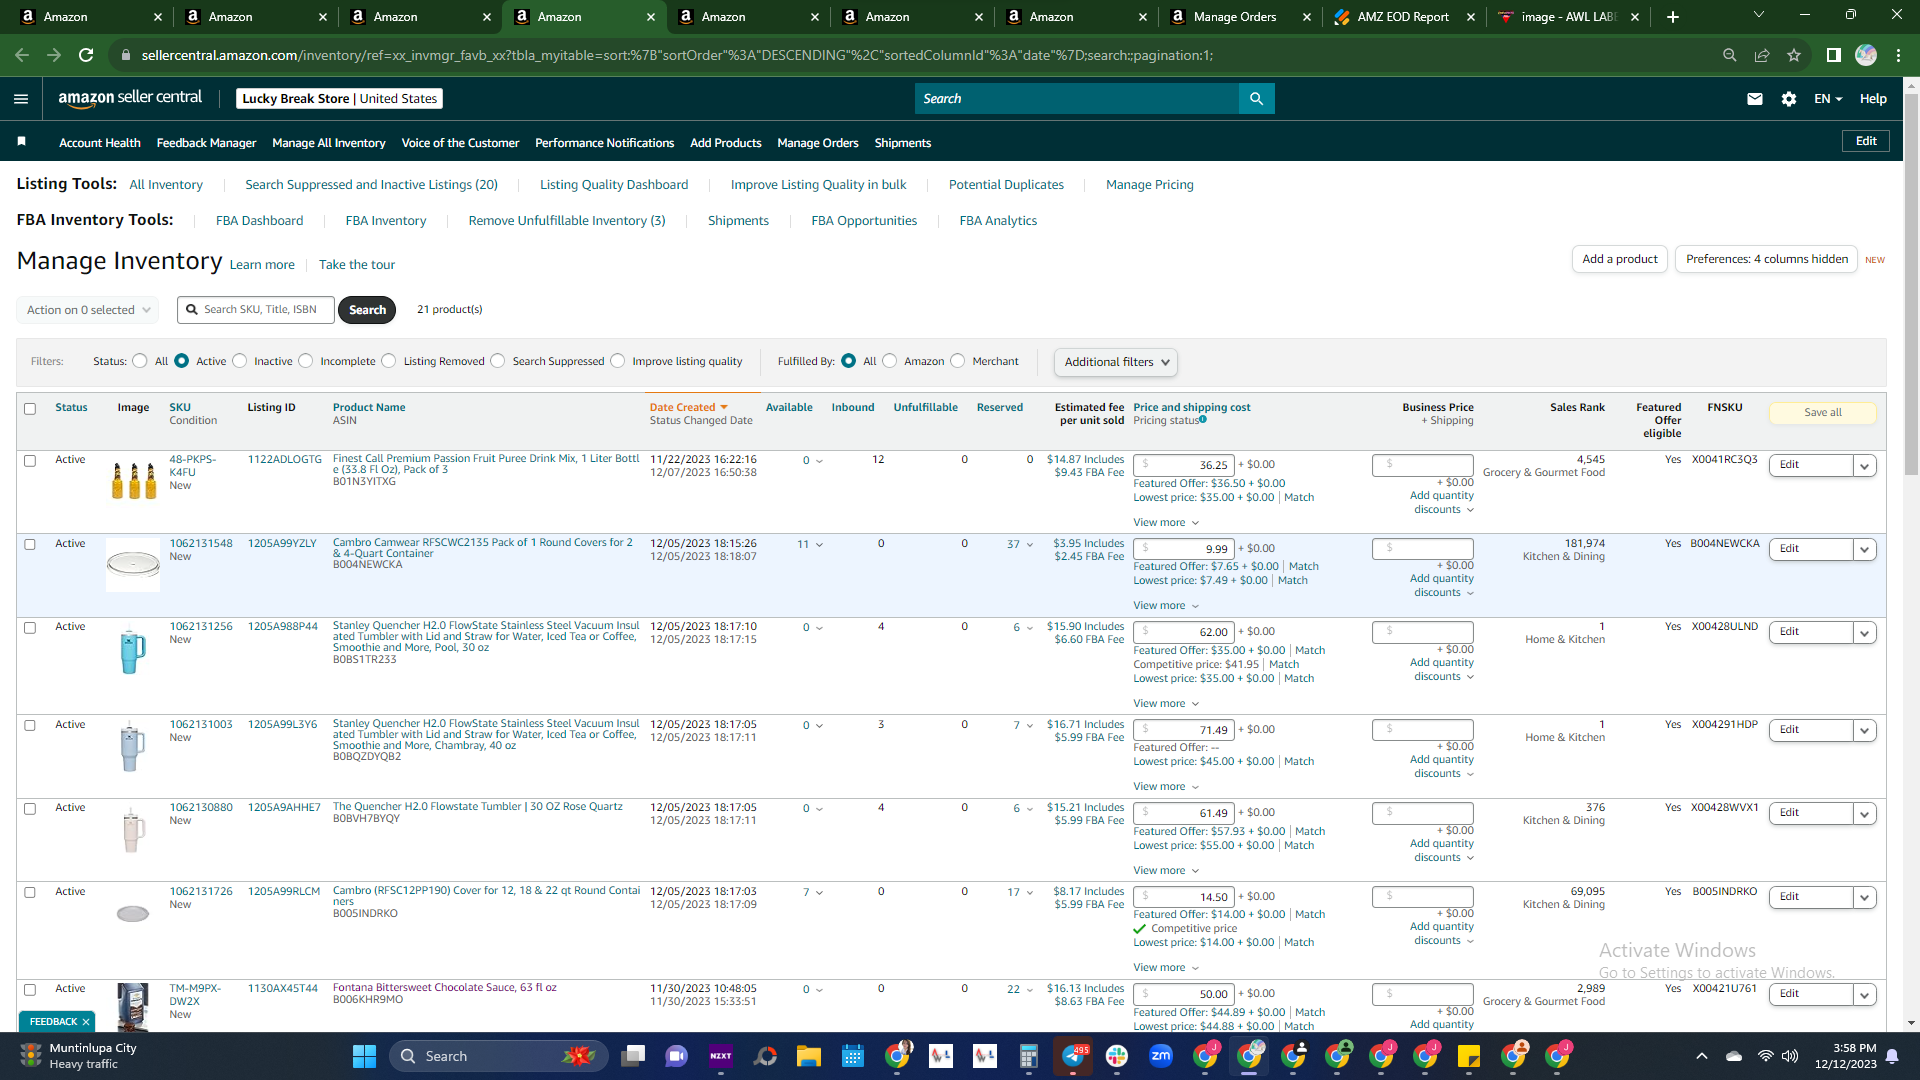Expand View more for Cambro Camwear pricing
Image resolution: width=1920 pixels, height=1080 pixels.
point(1166,606)
